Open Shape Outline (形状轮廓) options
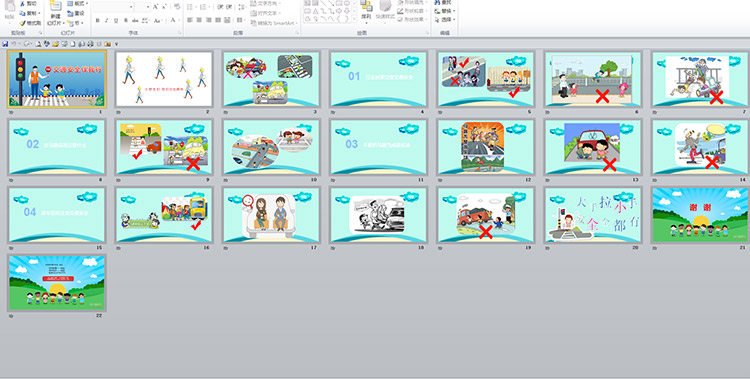 click(412, 11)
